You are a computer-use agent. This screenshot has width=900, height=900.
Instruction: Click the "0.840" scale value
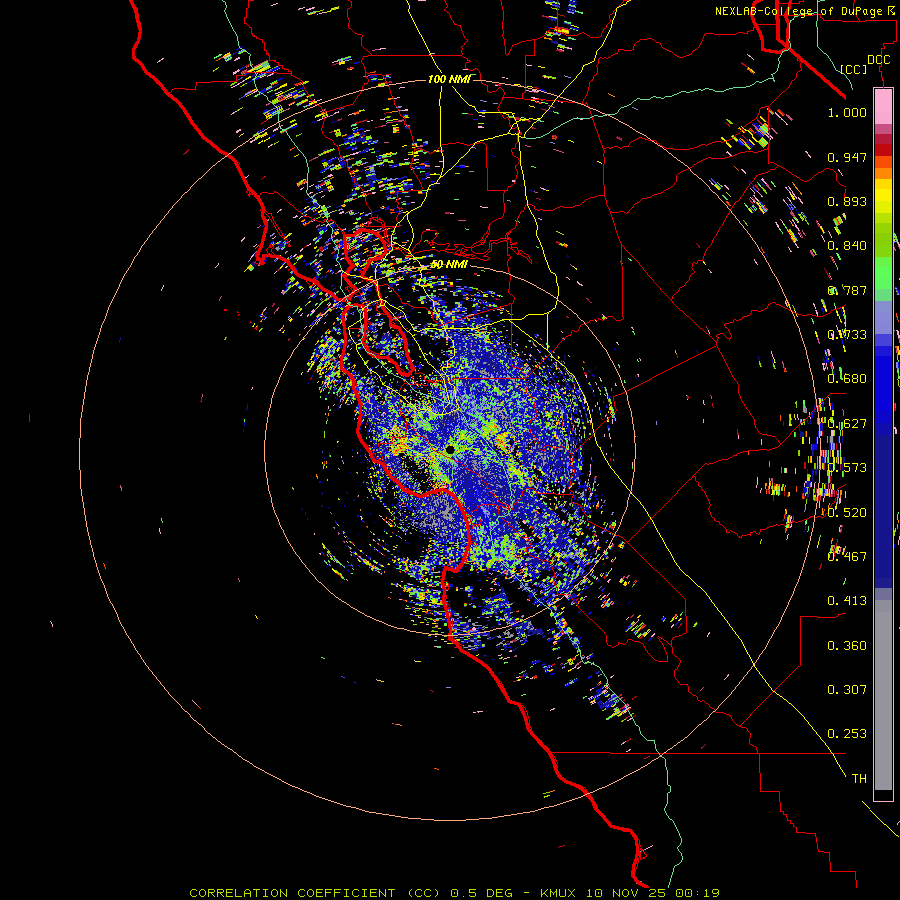click(x=847, y=246)
